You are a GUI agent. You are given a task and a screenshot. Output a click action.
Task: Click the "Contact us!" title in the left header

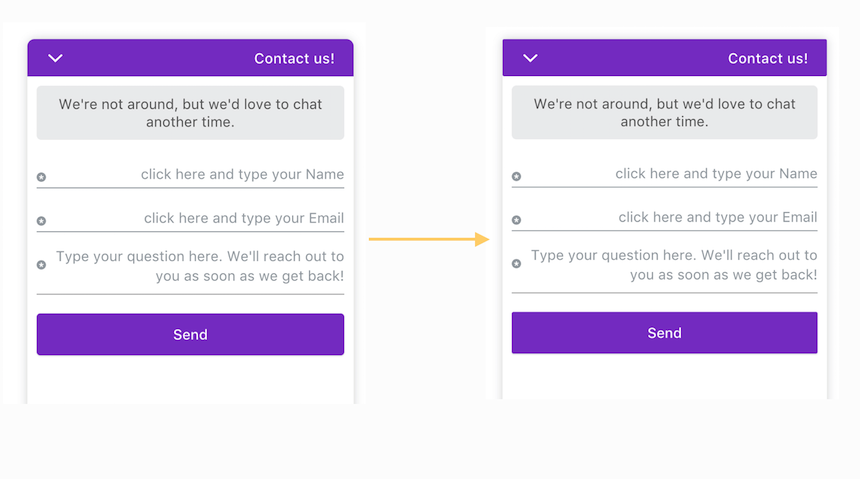tap(294, 59)
